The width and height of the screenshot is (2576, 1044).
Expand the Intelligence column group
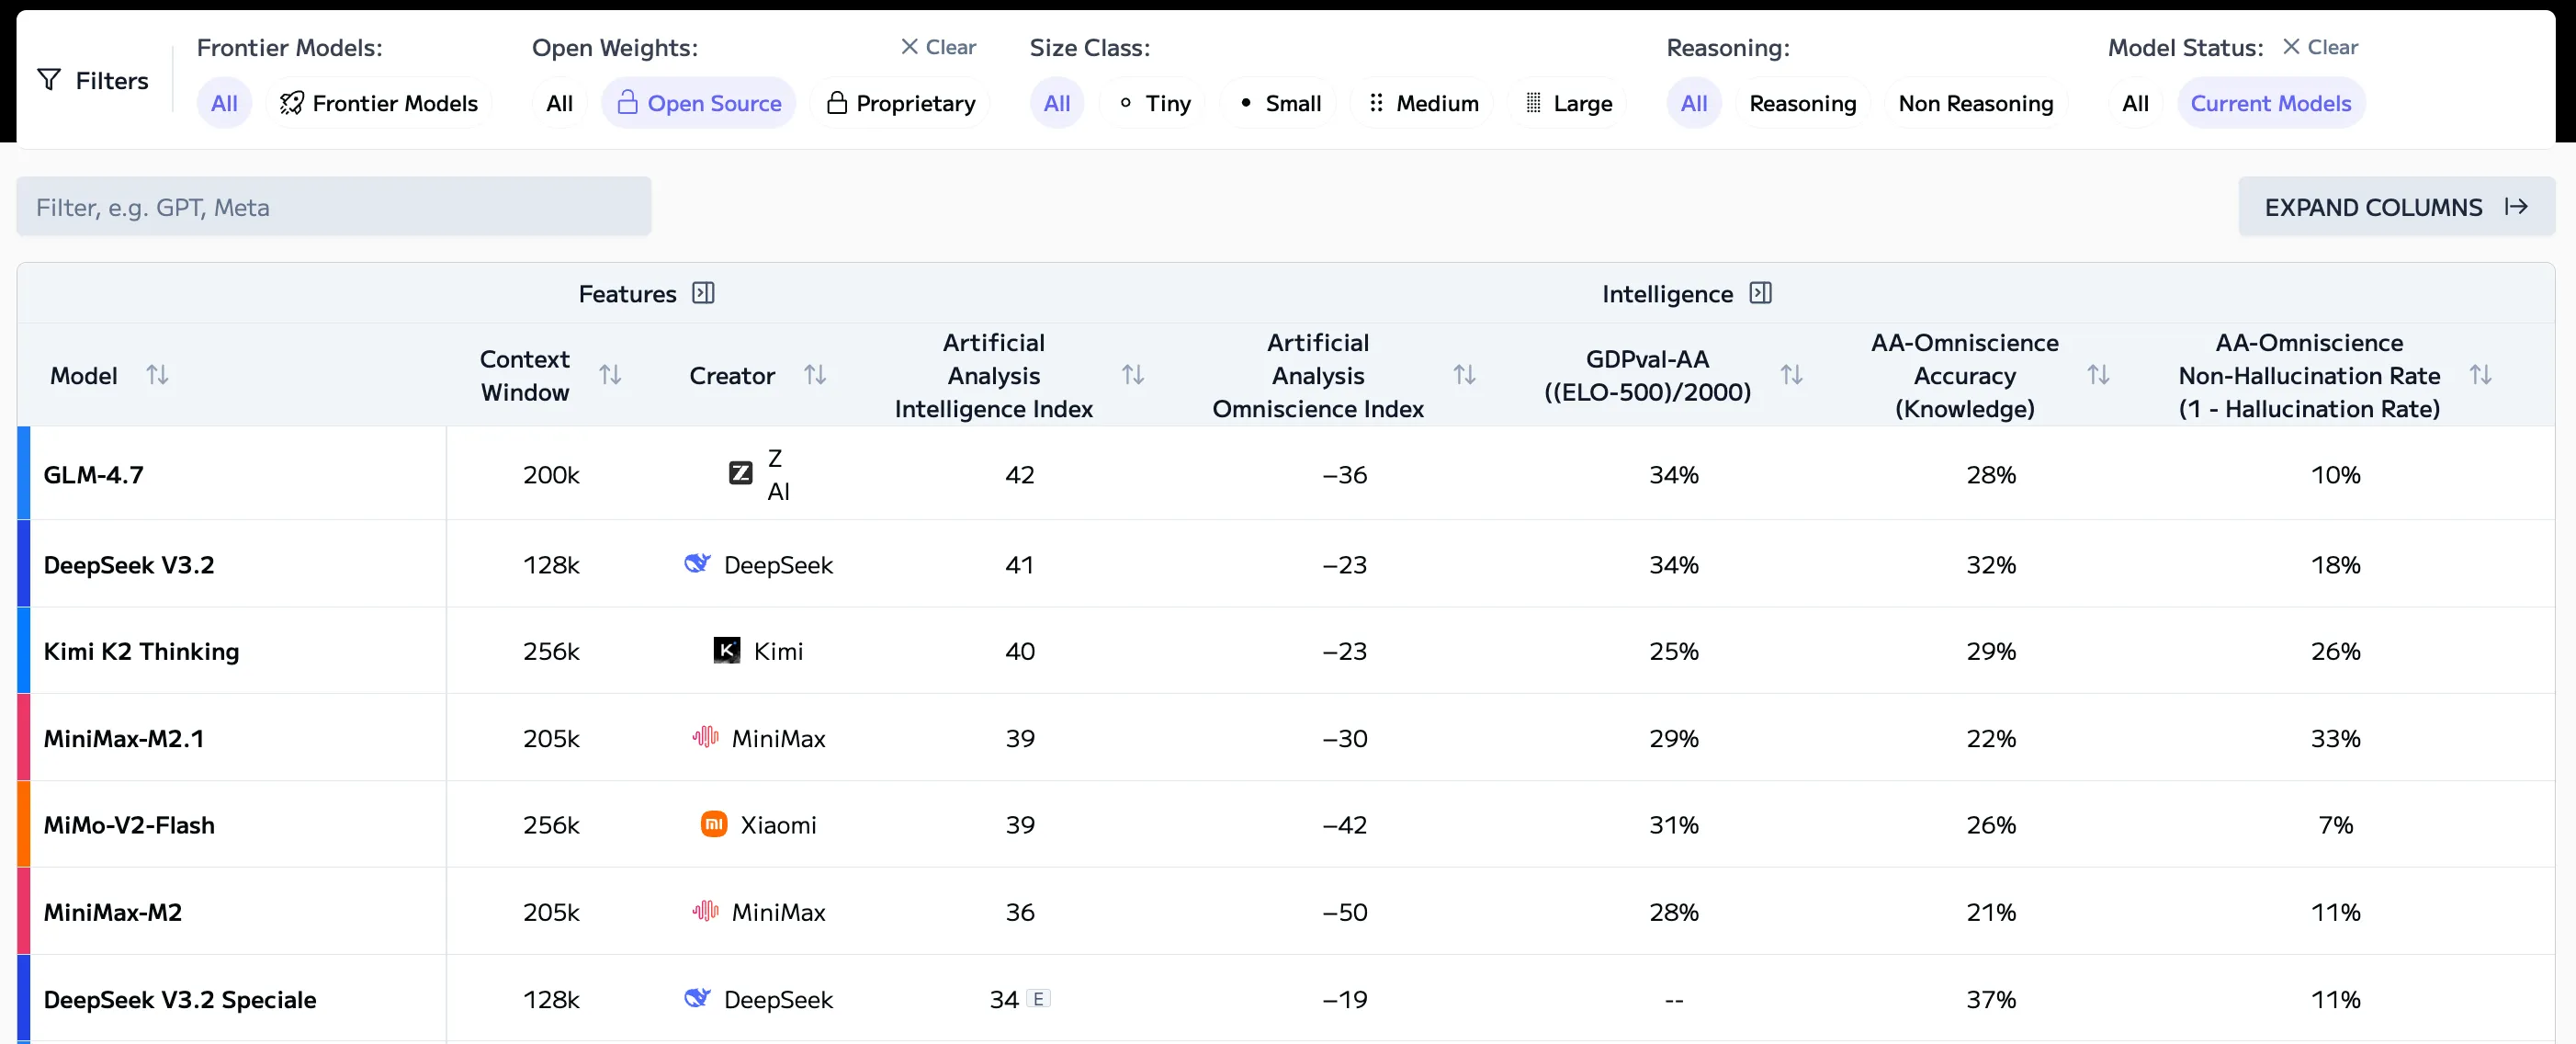1760,293
